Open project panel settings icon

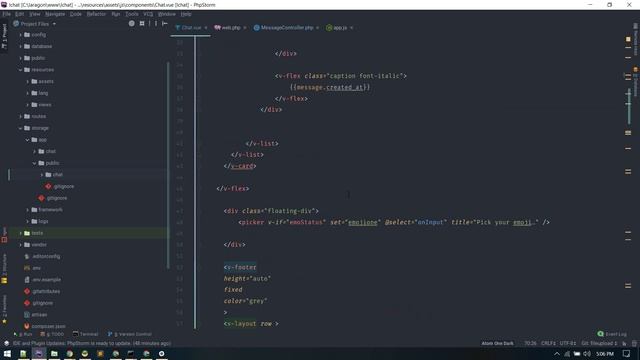coord(156,24)
